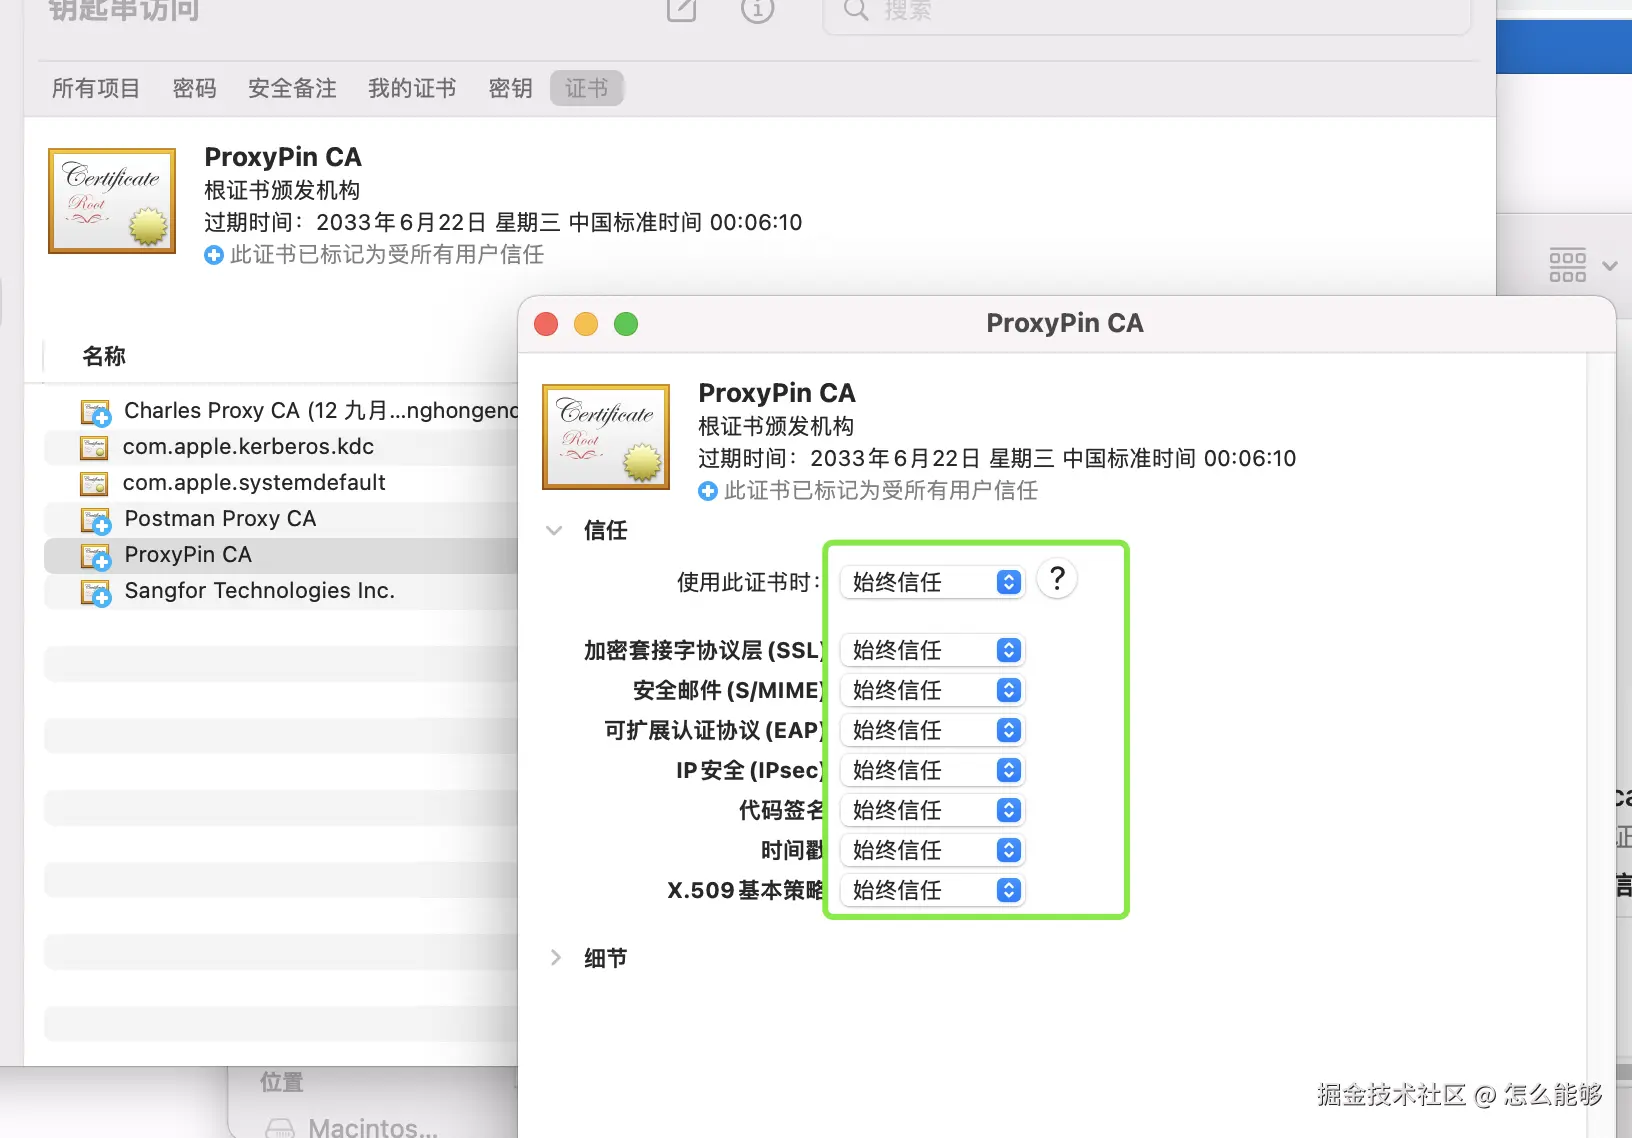Image resolution: width=1632 pixels, height=1138 pixels.
Task: Open the 代码签名 trust dropdown
Action: [x=932, y=810]
